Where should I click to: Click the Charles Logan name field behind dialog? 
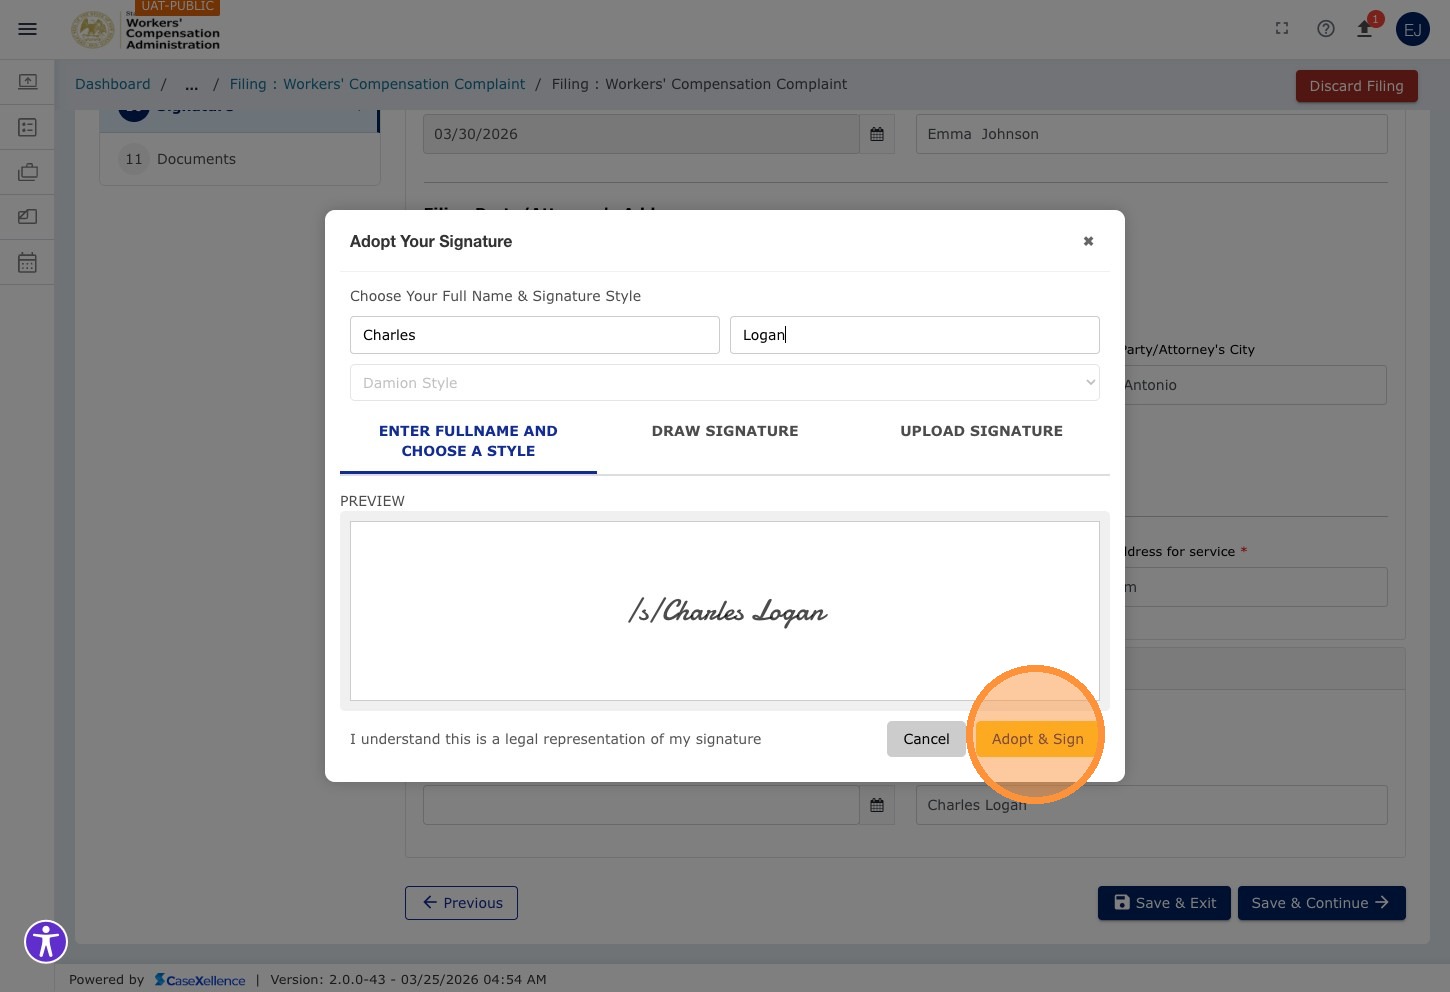click(1151, 805)
